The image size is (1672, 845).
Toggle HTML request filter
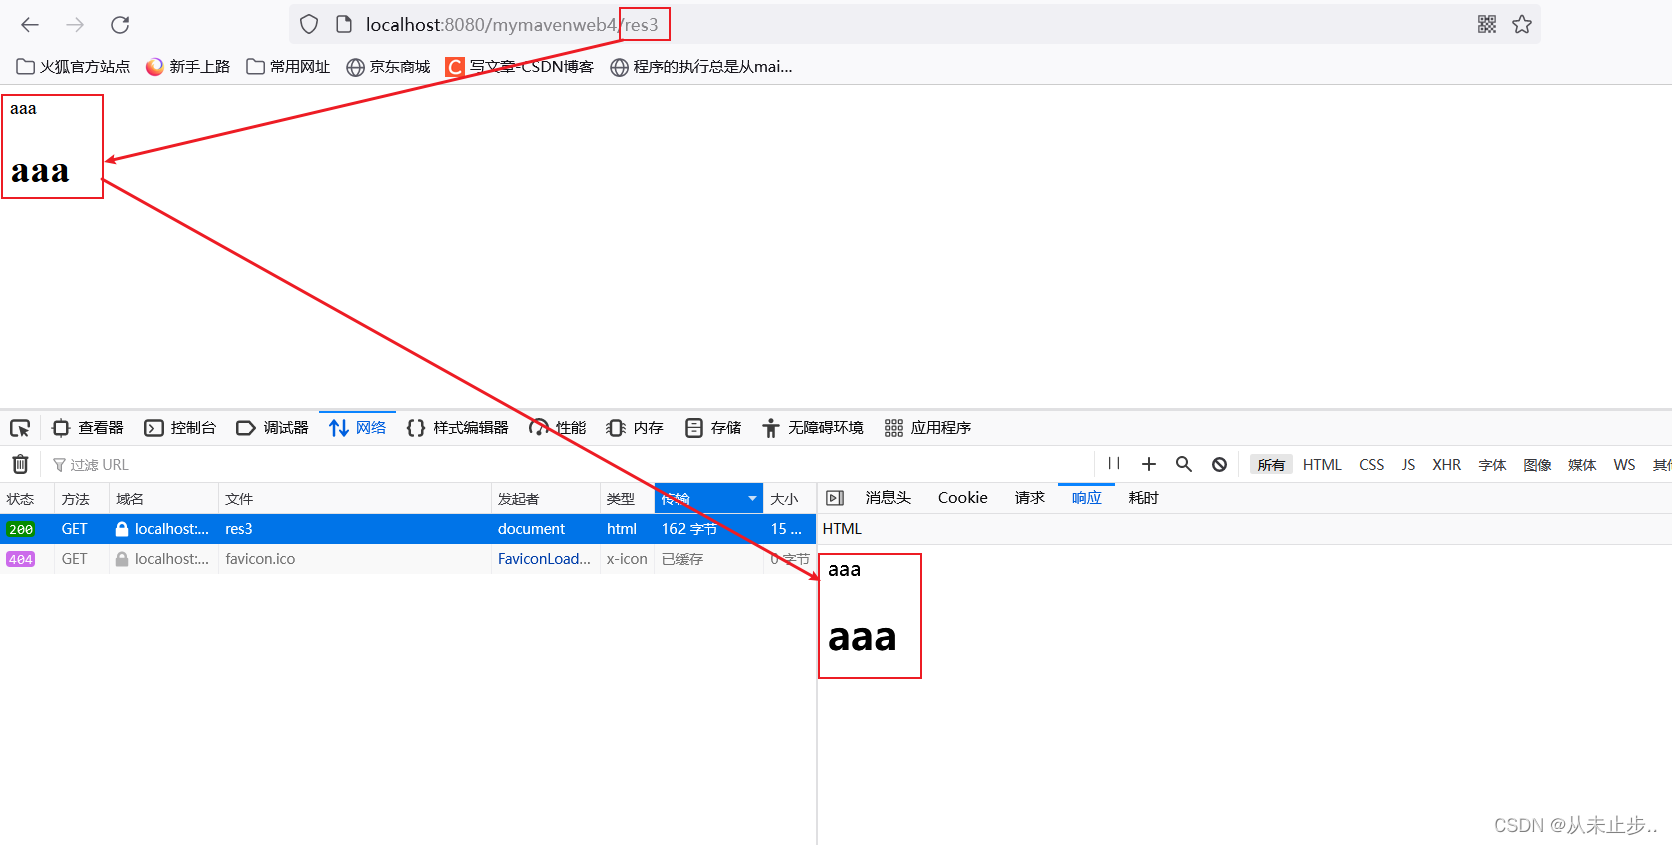pos(1322,465)
